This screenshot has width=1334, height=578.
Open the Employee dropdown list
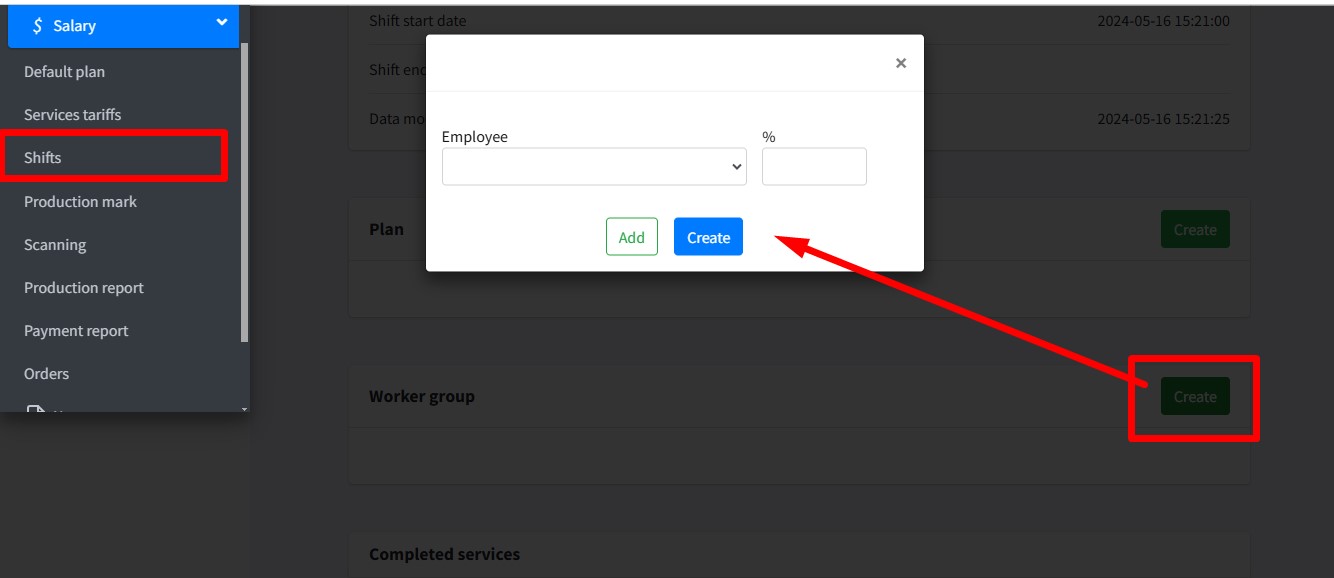(x=593, y=167)
